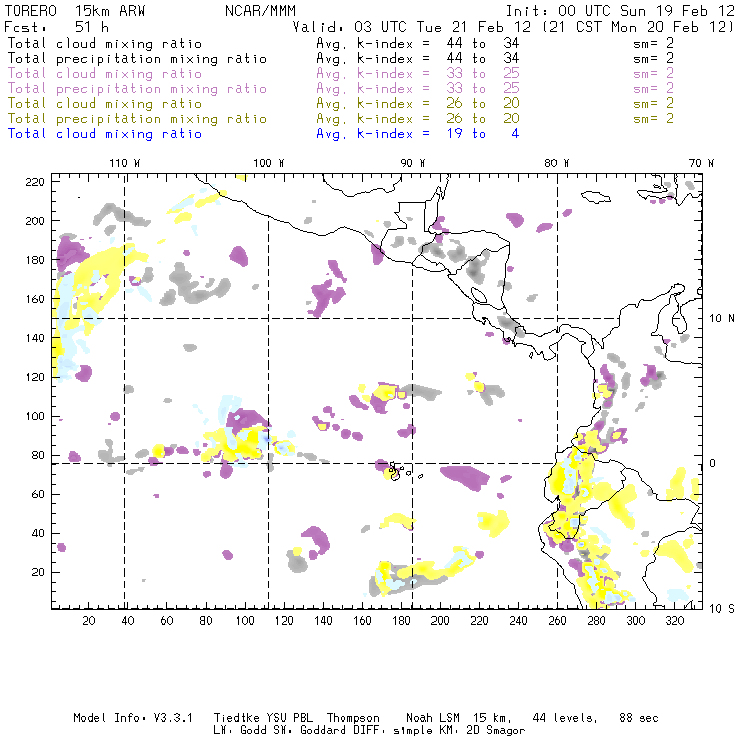Image resolution: width=740 pixels, height=740 pixels.
Task: Select the "Noah LSM" text
Action: [433, 718]
